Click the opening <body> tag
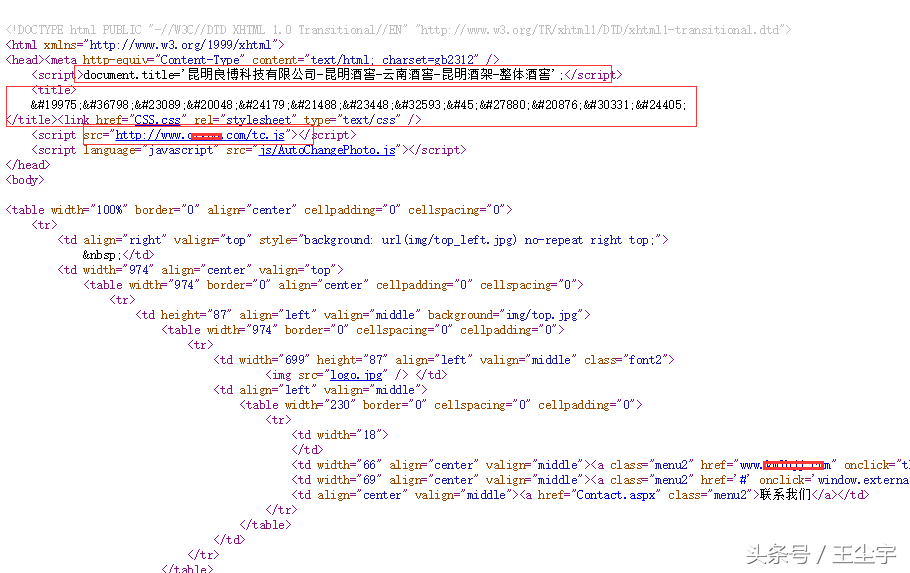The height and width of the screenshot is (573, 910). point(25,180)
